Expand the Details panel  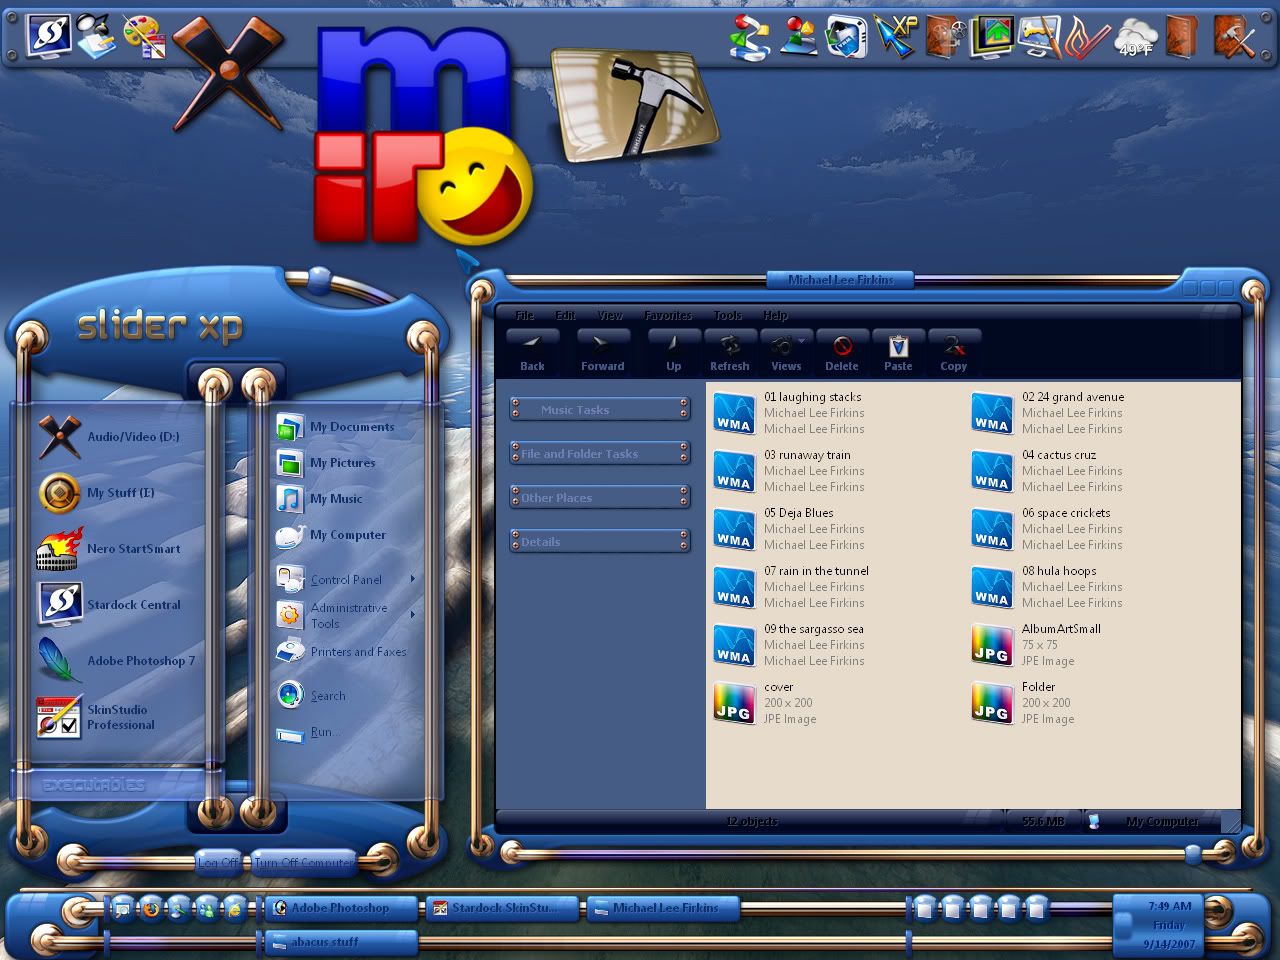[x=599, y=541]
